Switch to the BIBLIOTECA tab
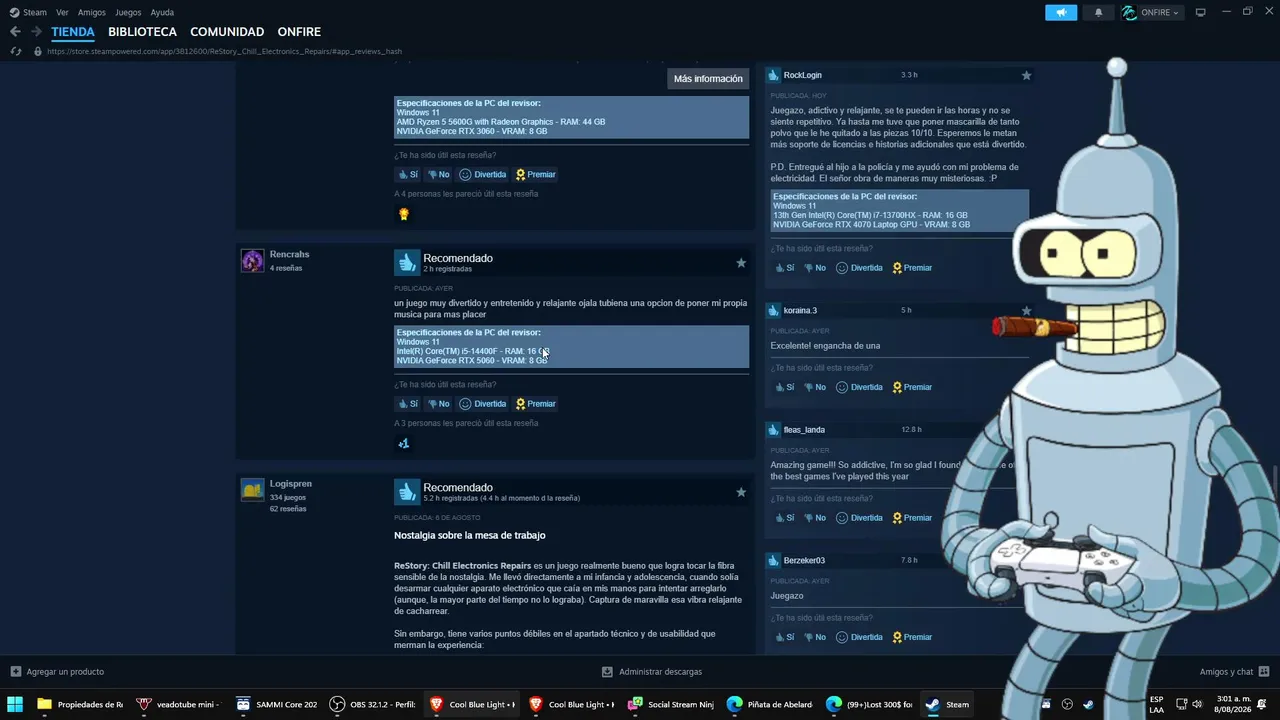1280x720 pixels. pyautogui.click(x=142, y=32)
